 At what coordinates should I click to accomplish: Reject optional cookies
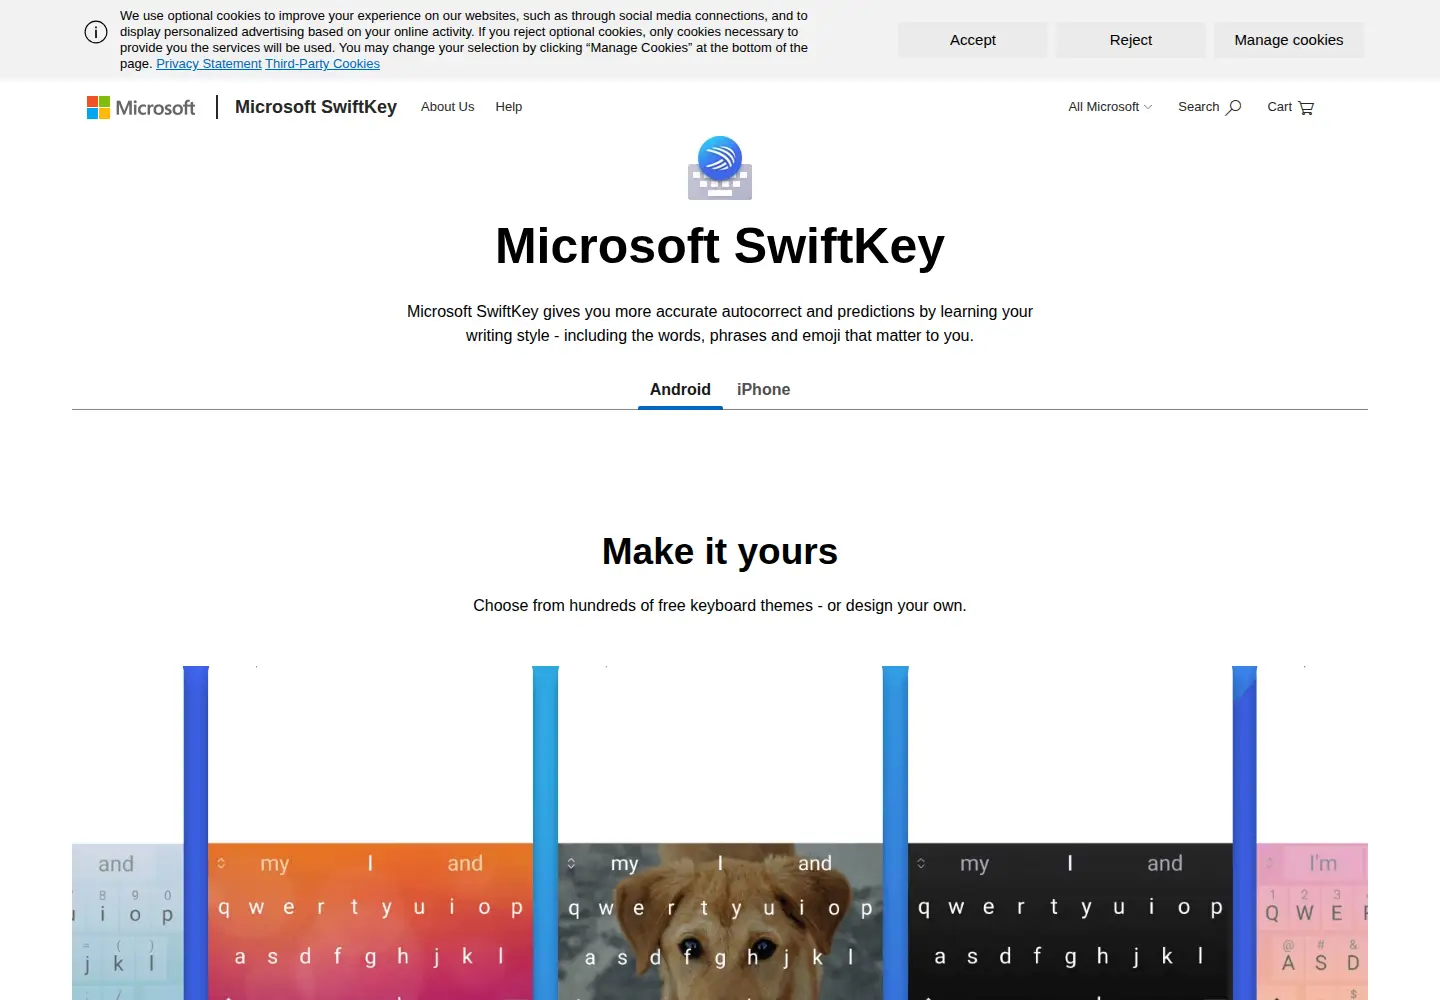tap(1131, 40)
